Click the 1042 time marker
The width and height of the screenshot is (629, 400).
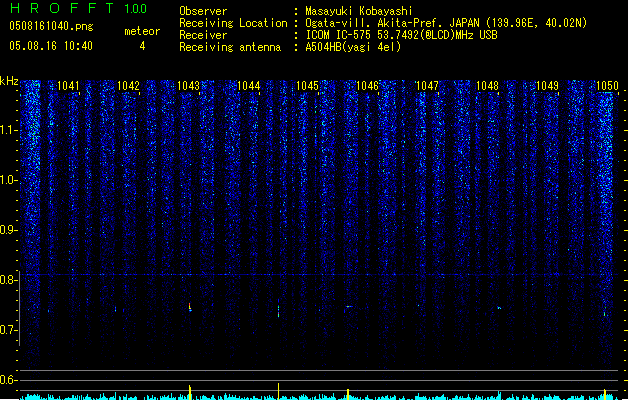128,86
